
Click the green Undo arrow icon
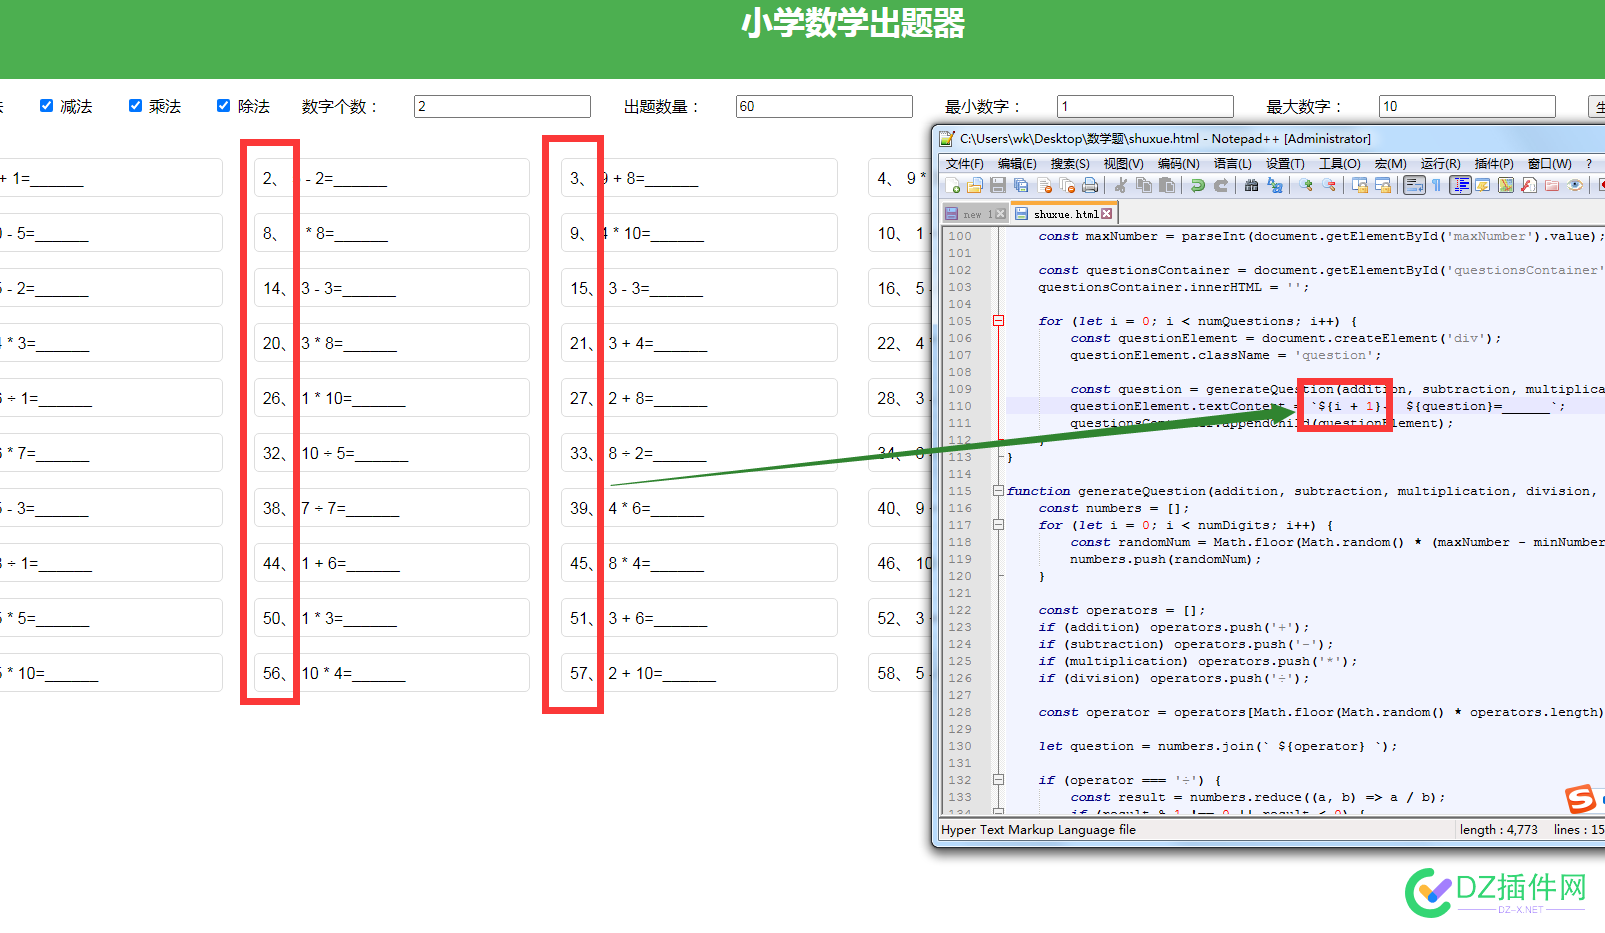1197,185
